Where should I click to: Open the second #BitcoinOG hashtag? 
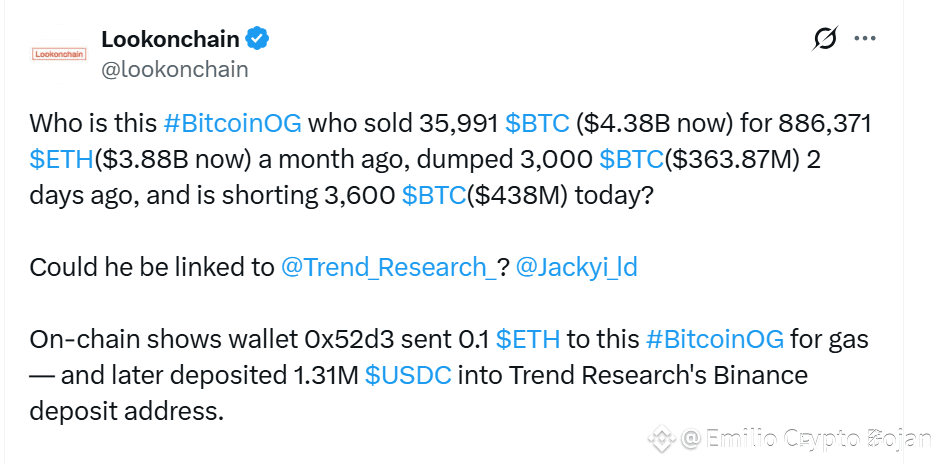coord(715,340)
